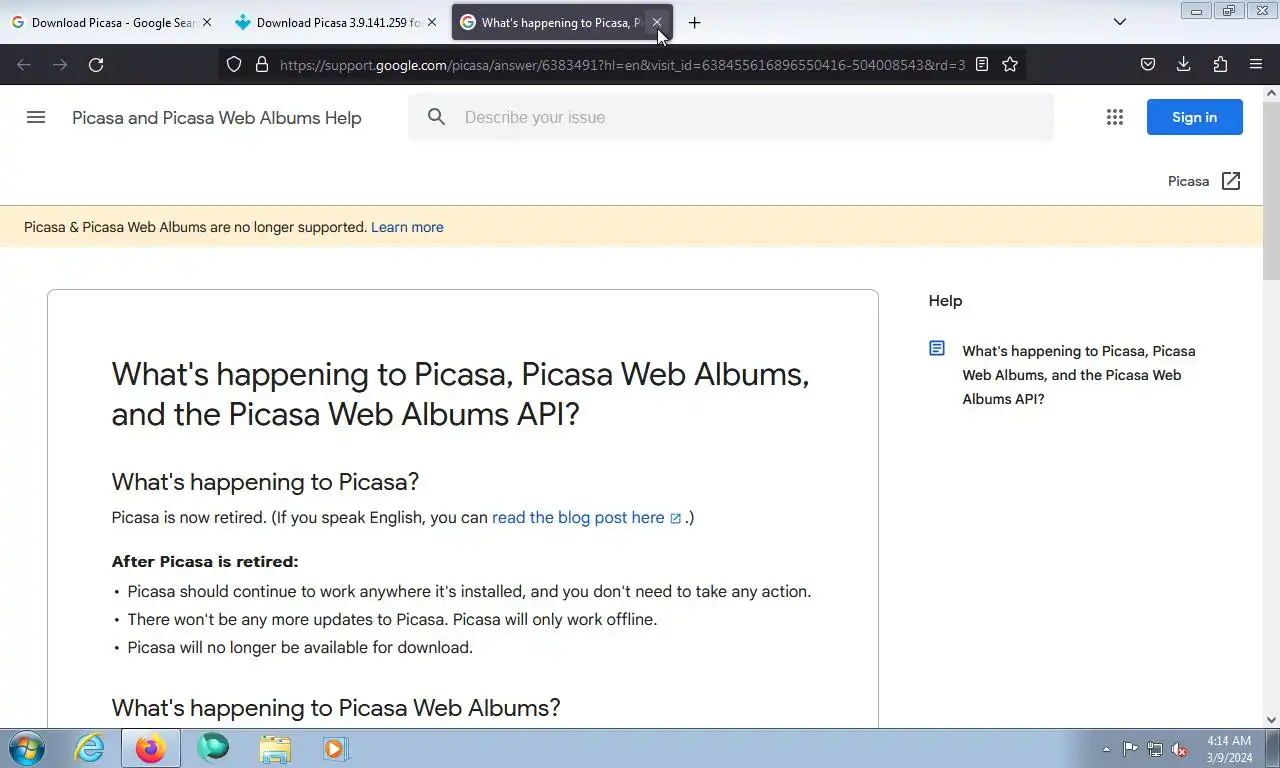This screenshot has height=768, width=1280.
Task: Close the What's happening to Picasa tab
Action: [657, 22]
